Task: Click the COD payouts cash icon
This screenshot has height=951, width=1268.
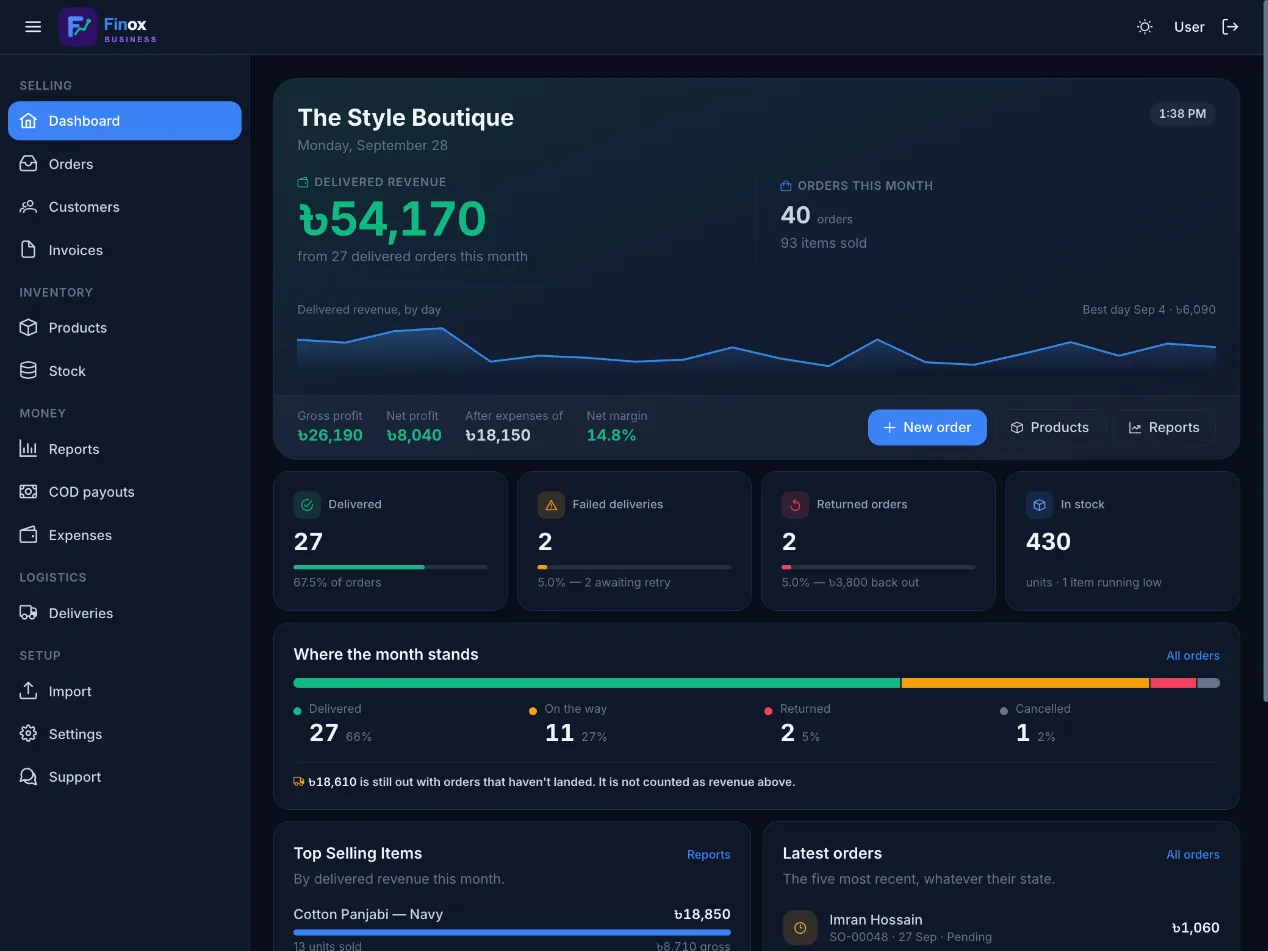Action: pyautogui.click(x=29, y=492)
